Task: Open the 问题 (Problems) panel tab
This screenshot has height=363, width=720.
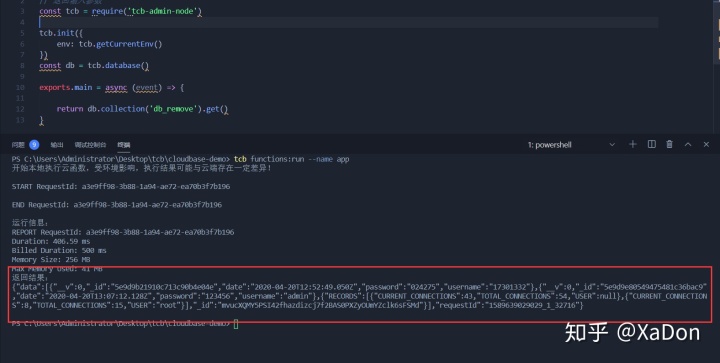Action: tap(18, 145)
